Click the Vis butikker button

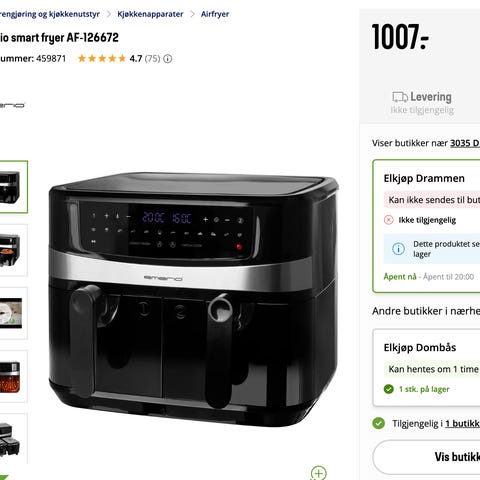pos(426,457)
